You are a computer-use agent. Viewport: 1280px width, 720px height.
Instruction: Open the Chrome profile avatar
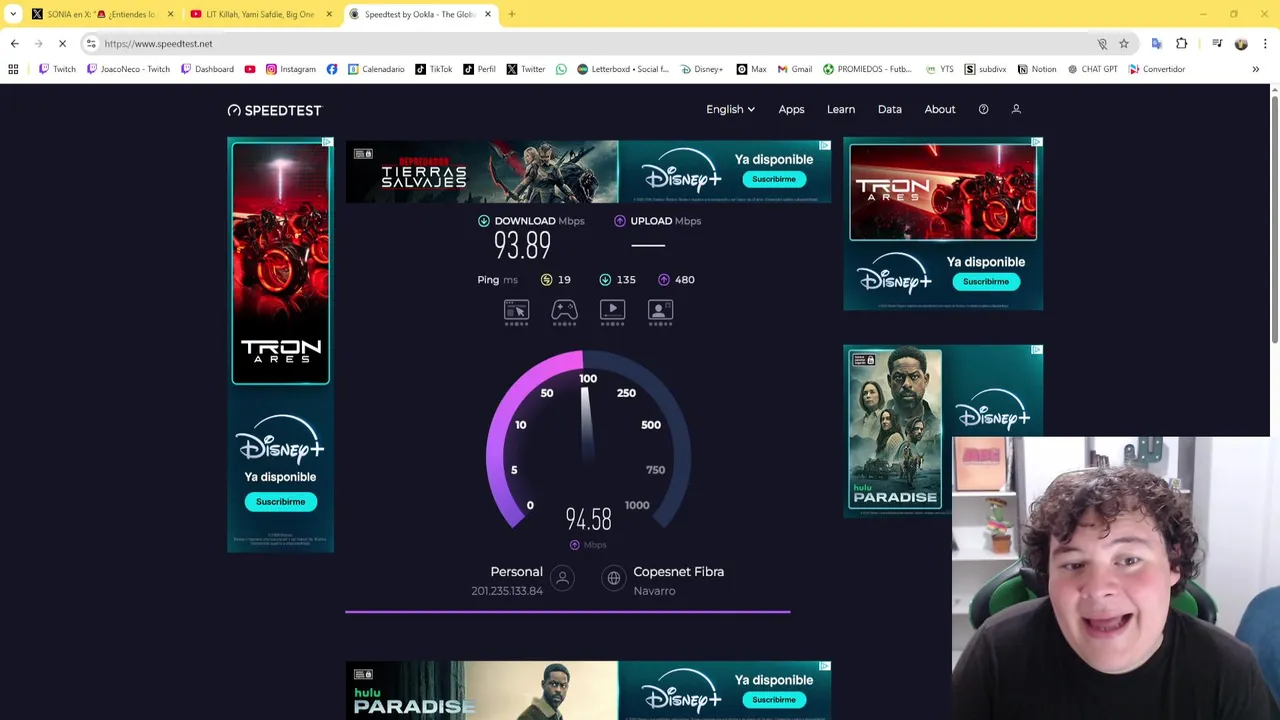click(x=1241, y=44)
